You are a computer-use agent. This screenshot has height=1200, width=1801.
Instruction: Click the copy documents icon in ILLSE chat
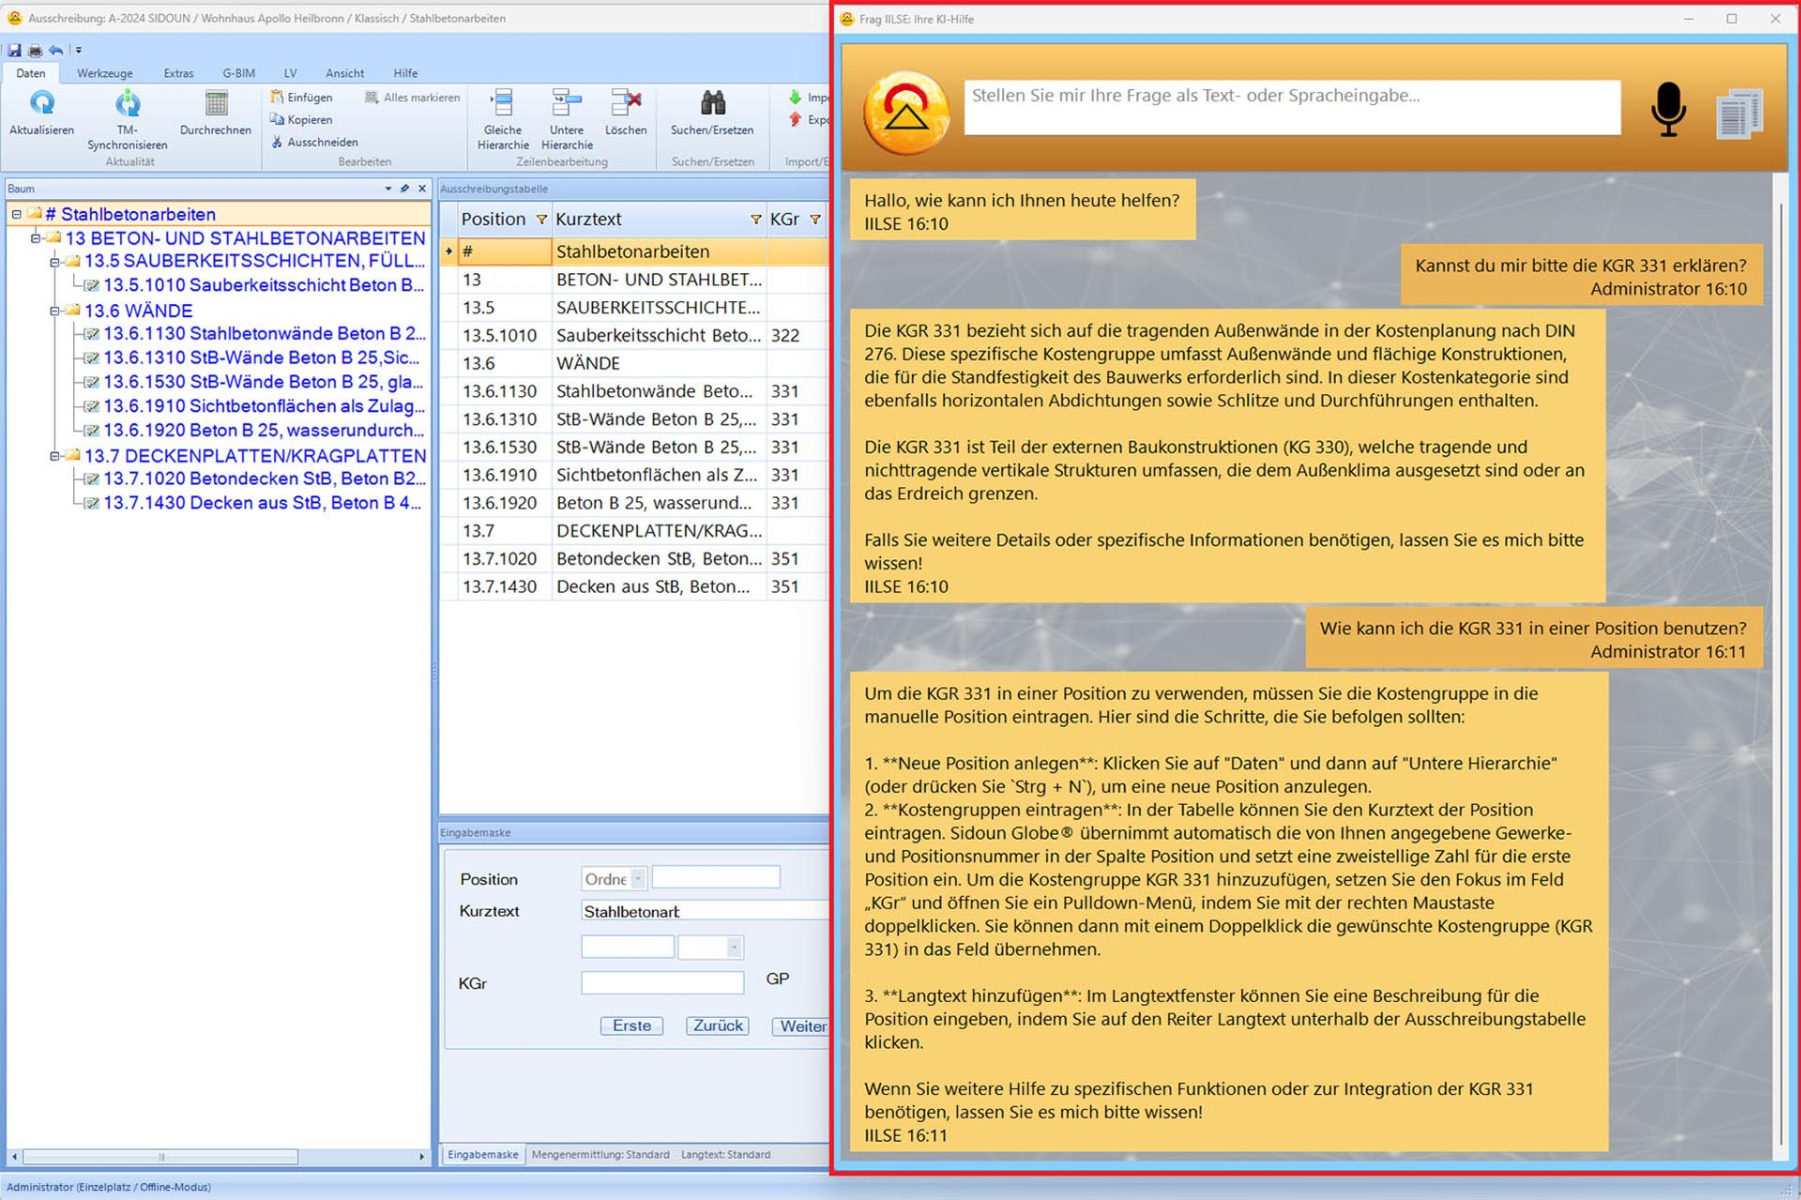click(1739, 114)
